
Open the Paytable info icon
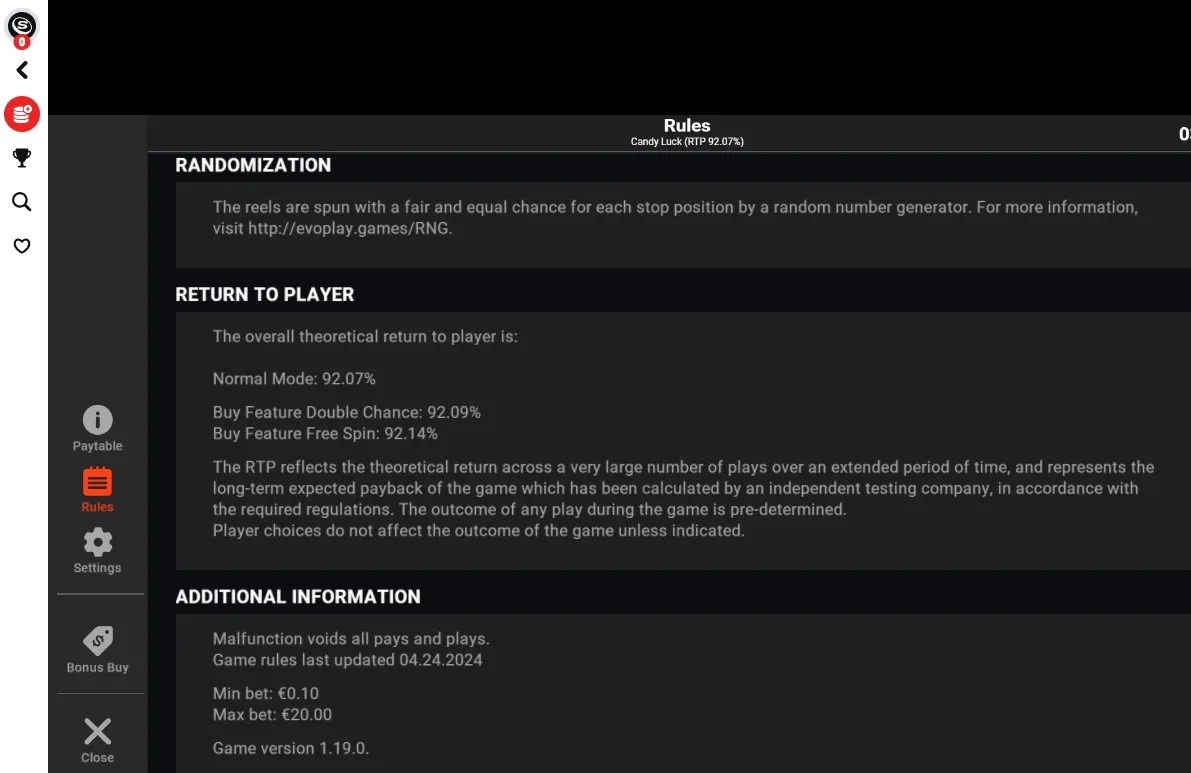(97, 429)
